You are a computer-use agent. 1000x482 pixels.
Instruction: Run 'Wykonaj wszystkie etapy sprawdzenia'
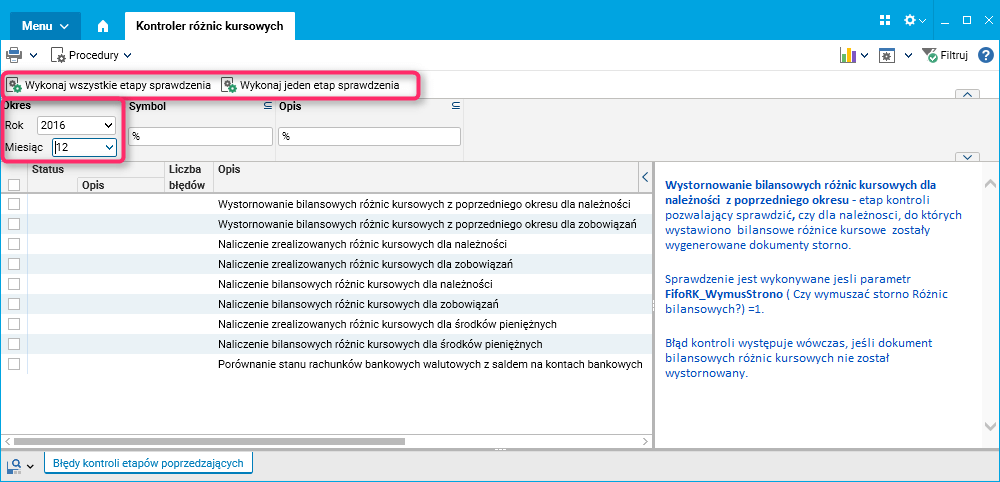[x=109, y=86]
